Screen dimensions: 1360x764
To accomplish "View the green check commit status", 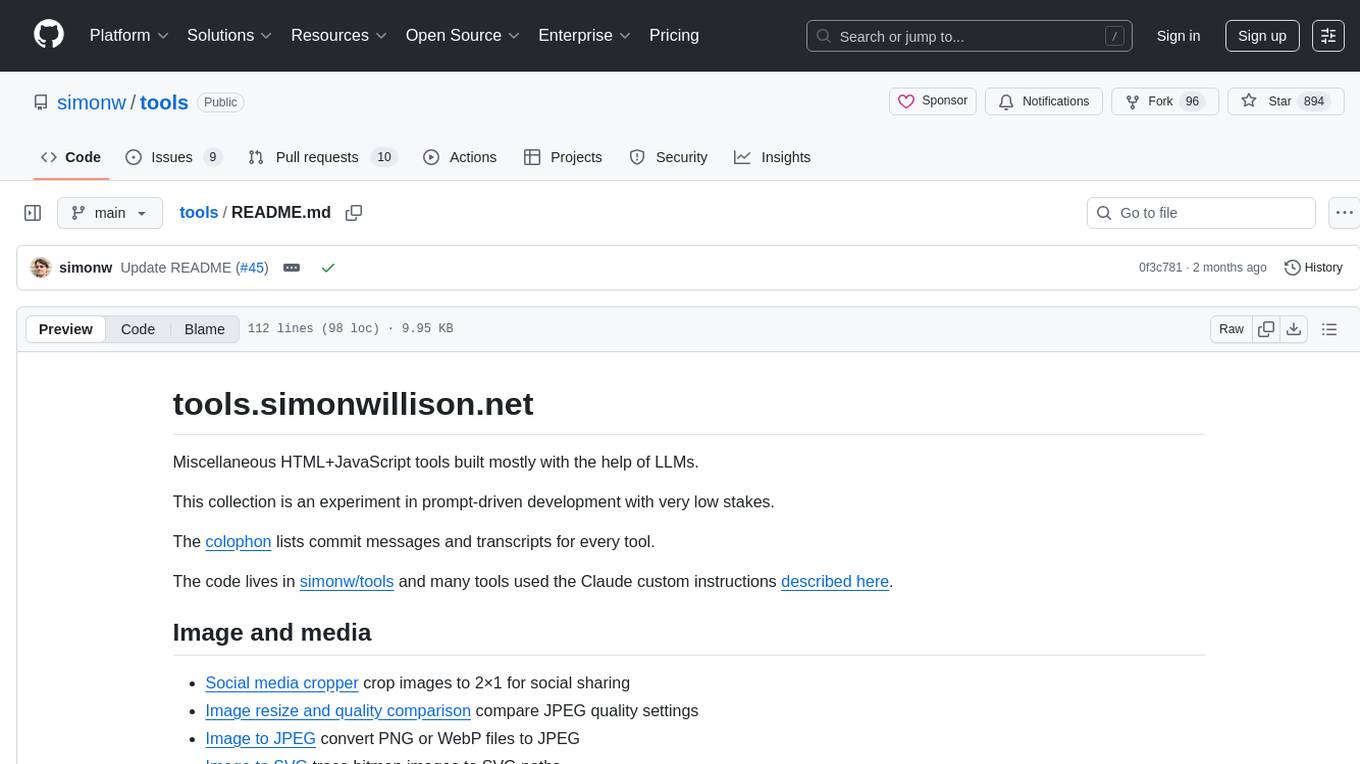I will pos(328,267).
